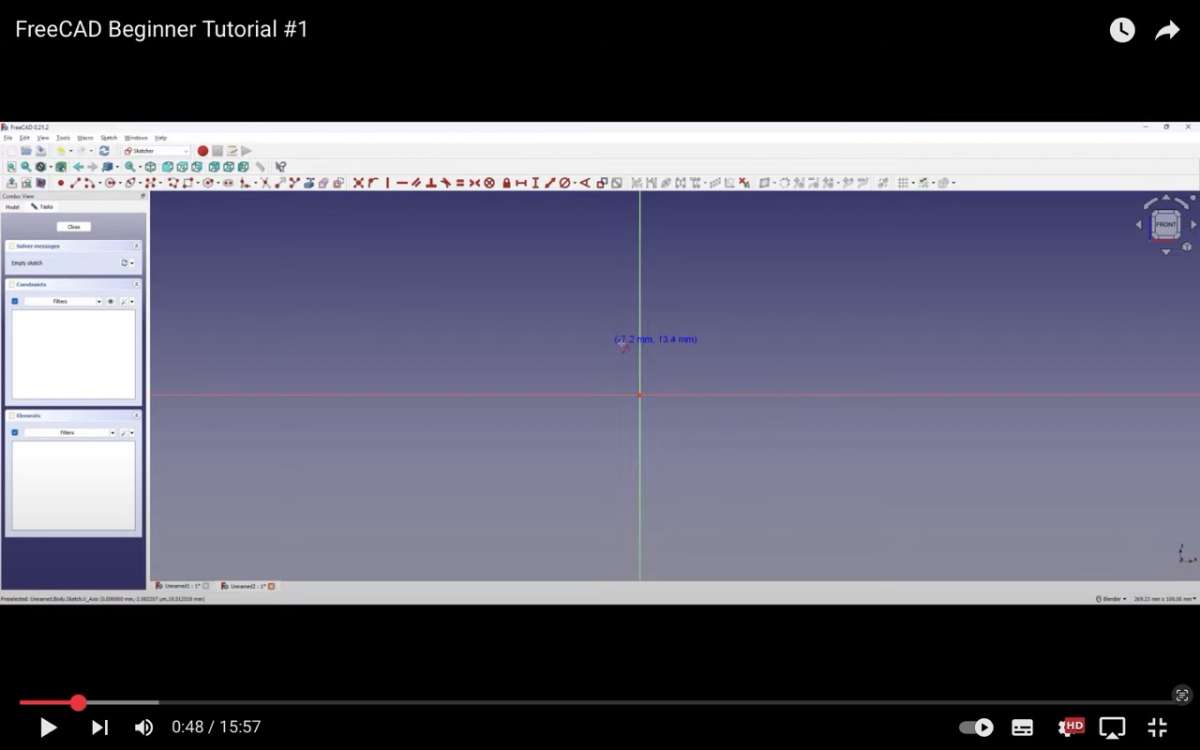Image resolution: width=1200 pixels, height=750 pixels.
Task: Click the Vertical distance constraint icon
Action: tap(536, 183)
